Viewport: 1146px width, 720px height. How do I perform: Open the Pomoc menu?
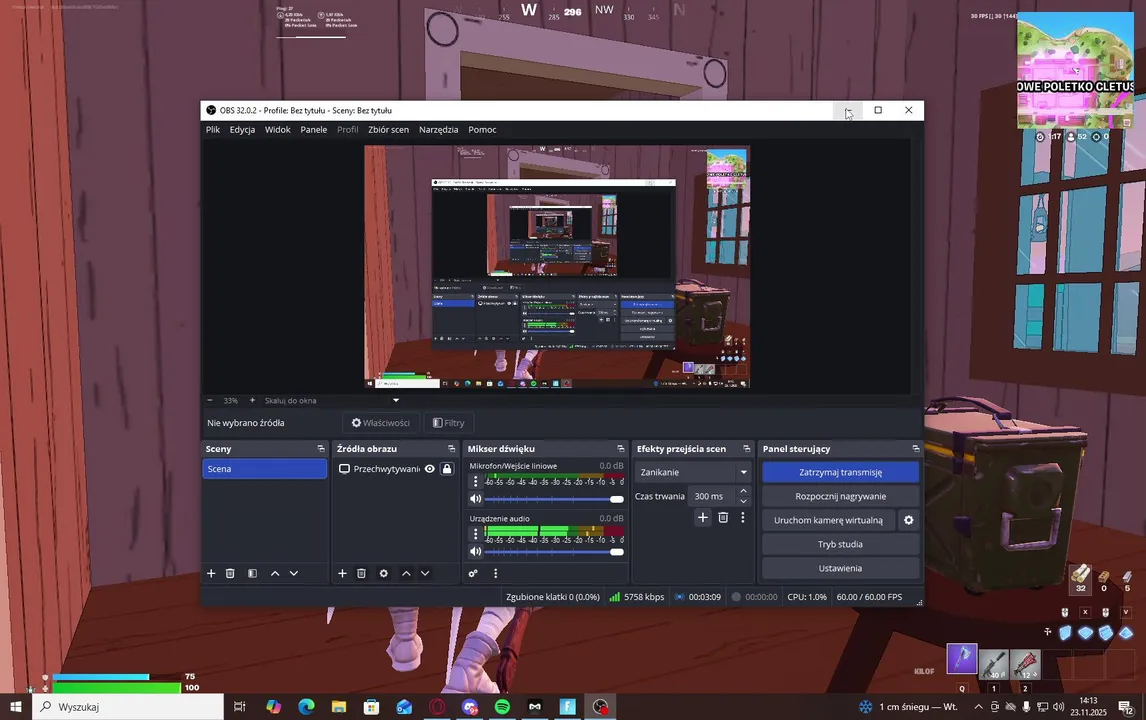click(482, 129)
